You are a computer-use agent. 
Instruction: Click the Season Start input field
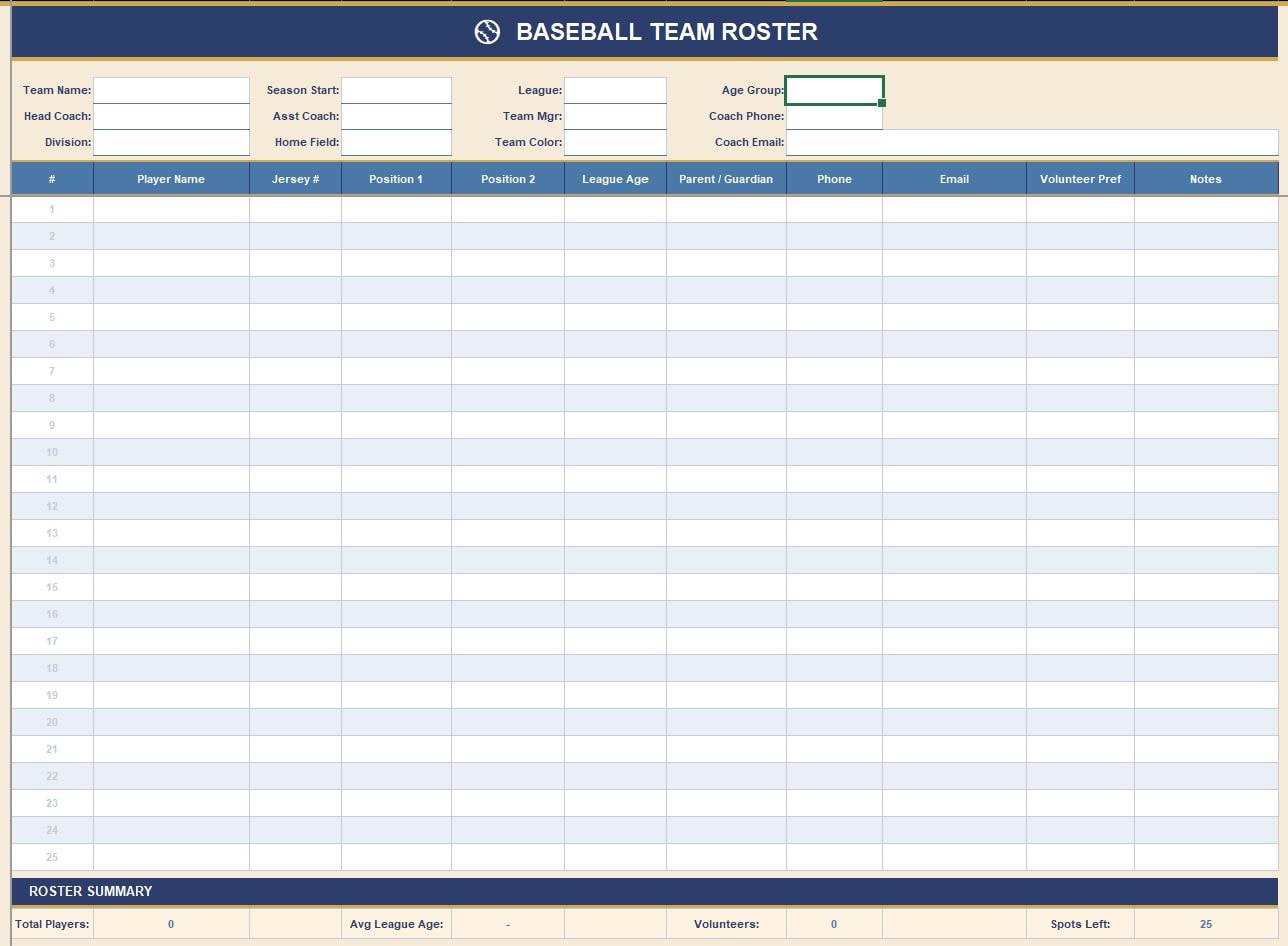coord(396,90)
